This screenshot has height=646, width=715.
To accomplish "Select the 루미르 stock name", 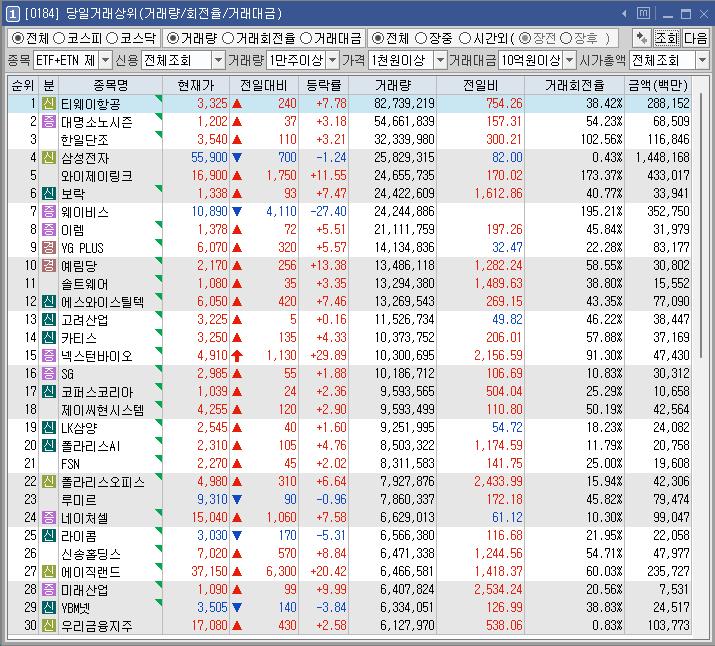I will (x=79, y=500).
